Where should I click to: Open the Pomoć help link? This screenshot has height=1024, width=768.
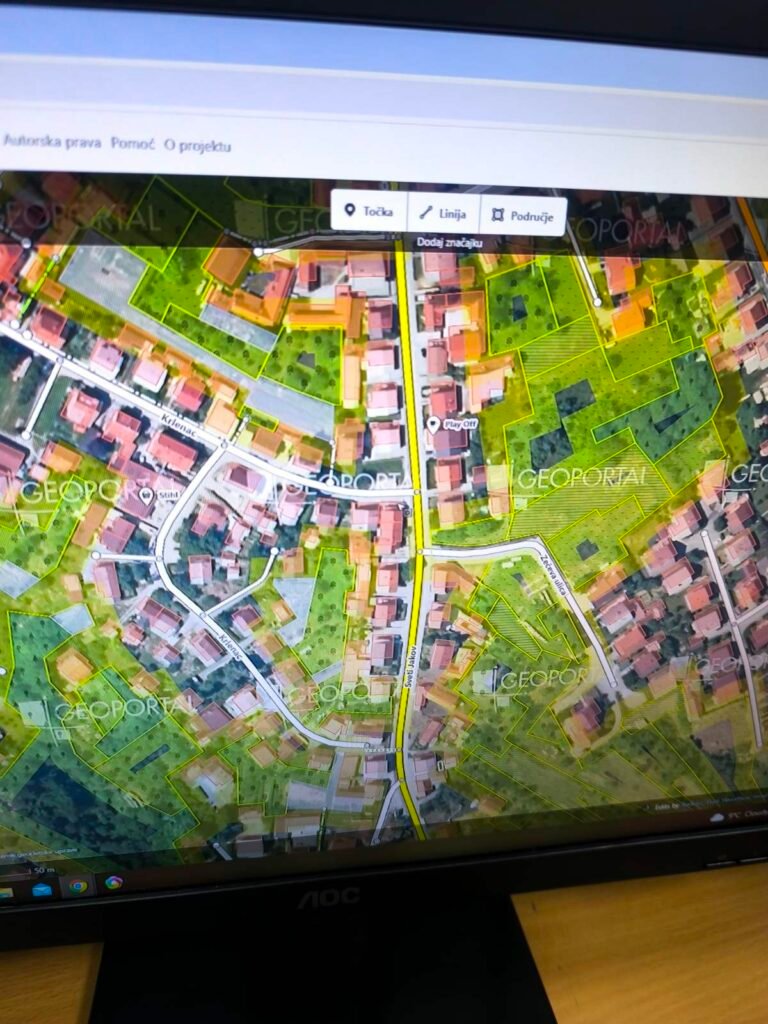pos(133,143)
